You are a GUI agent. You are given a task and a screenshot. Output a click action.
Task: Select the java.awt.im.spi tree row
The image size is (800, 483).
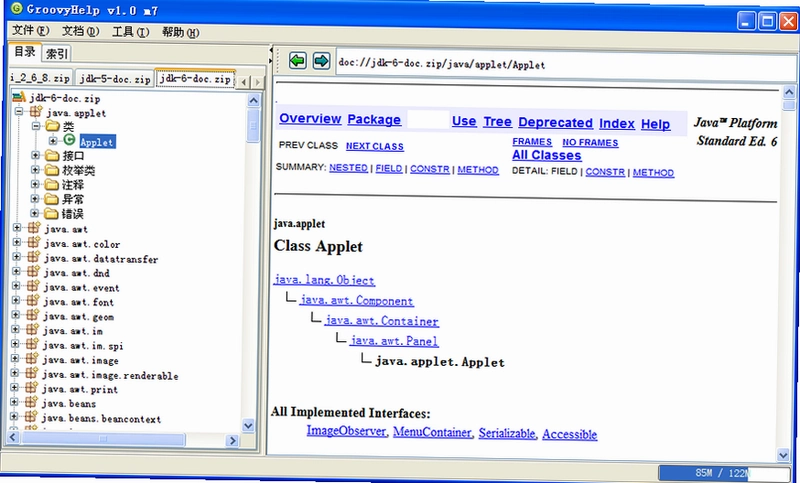(x=83, y=346)
